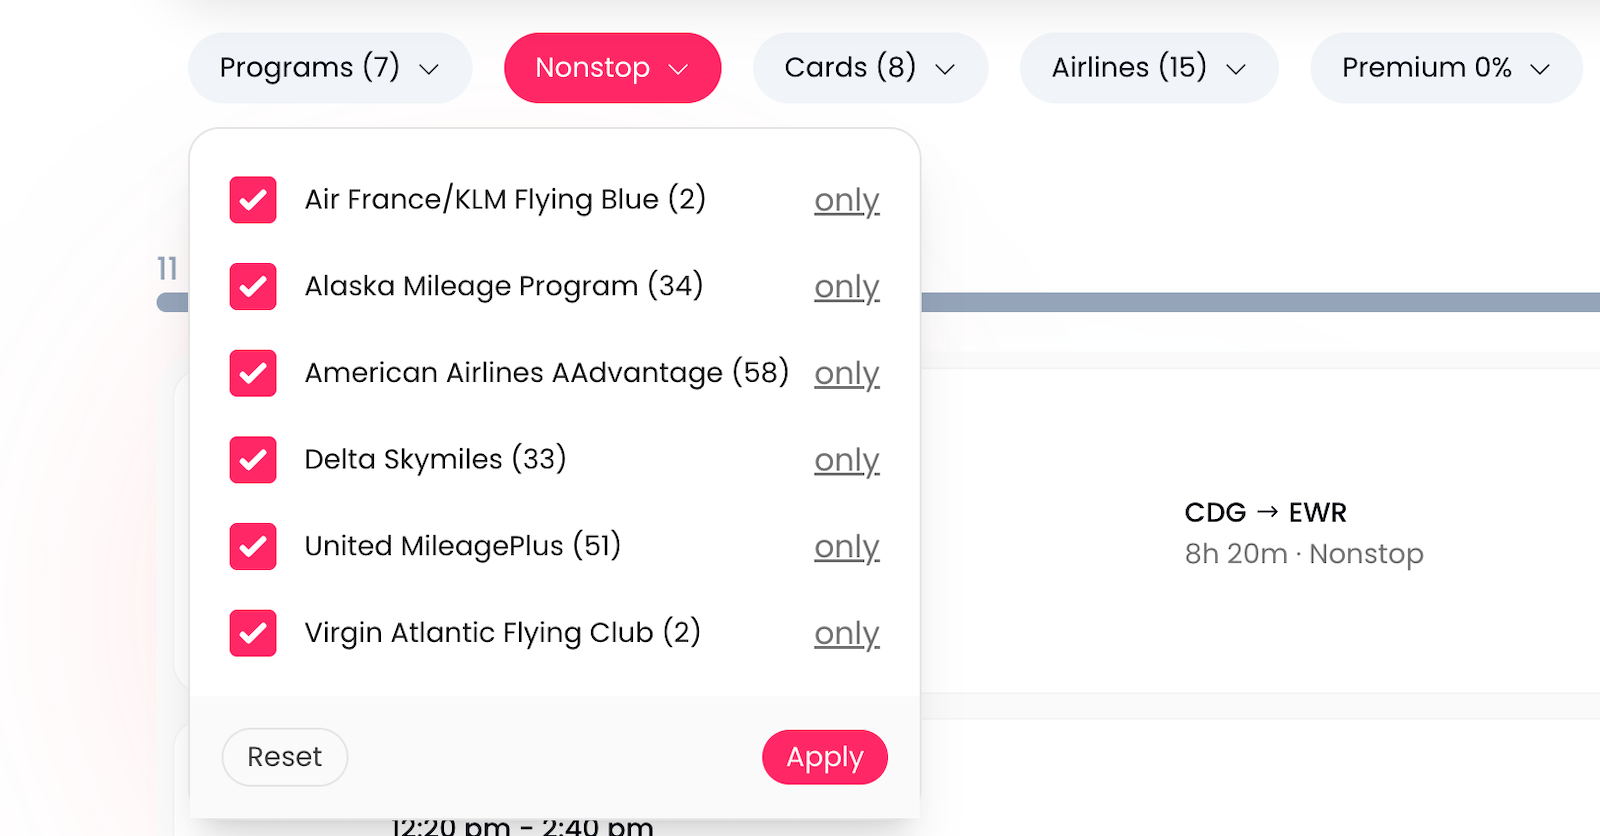Apply the selected program filters
Viewport: 1600px width, 836px height.
(824, 757)
